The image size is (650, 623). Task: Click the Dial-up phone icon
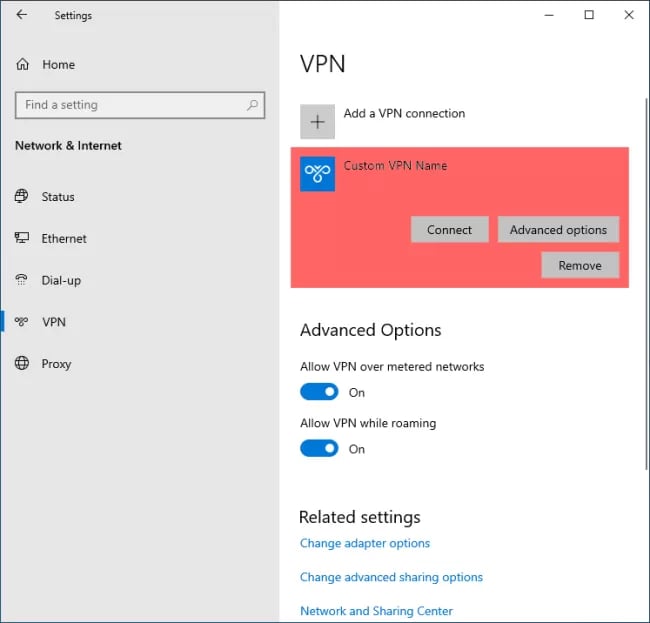(x=22, y=280)
